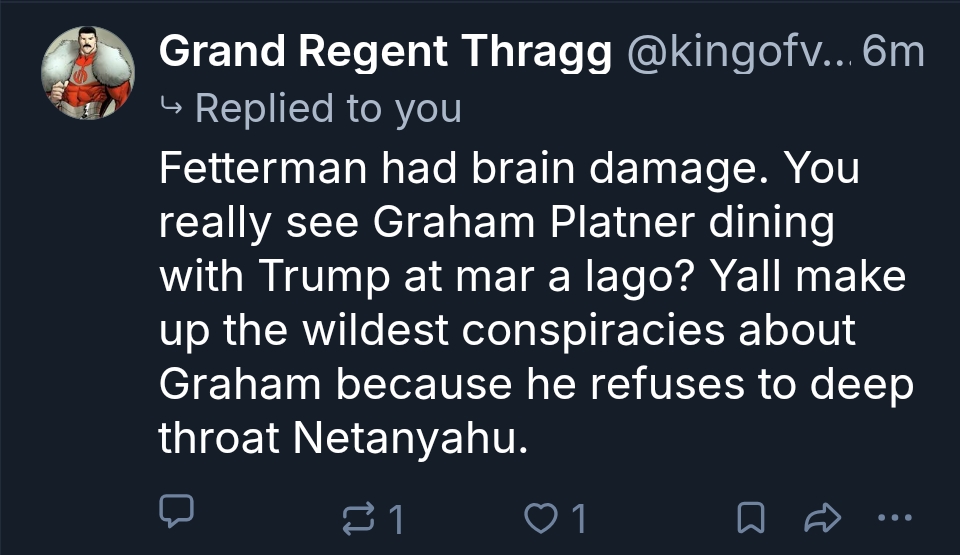Screen dimensions: 960x555
Task: View the like count of 1
Action: tap(578, 518)
